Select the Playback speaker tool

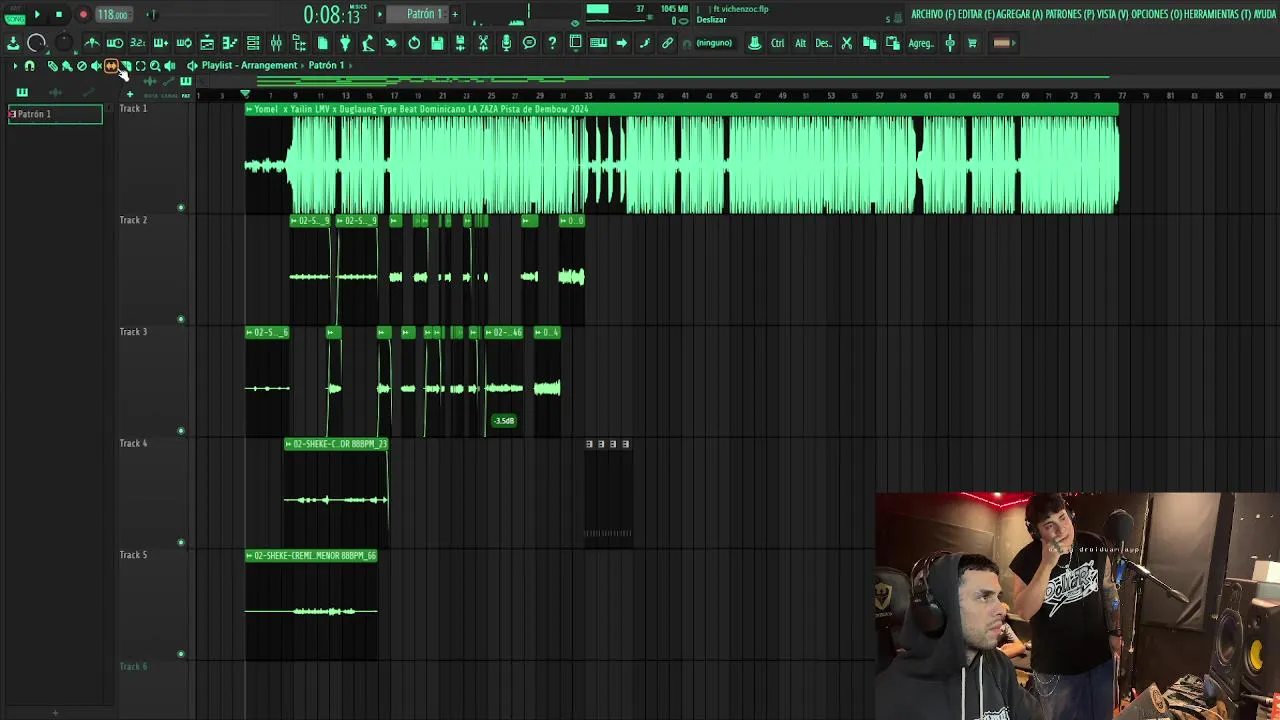click(x=170, y=65)
